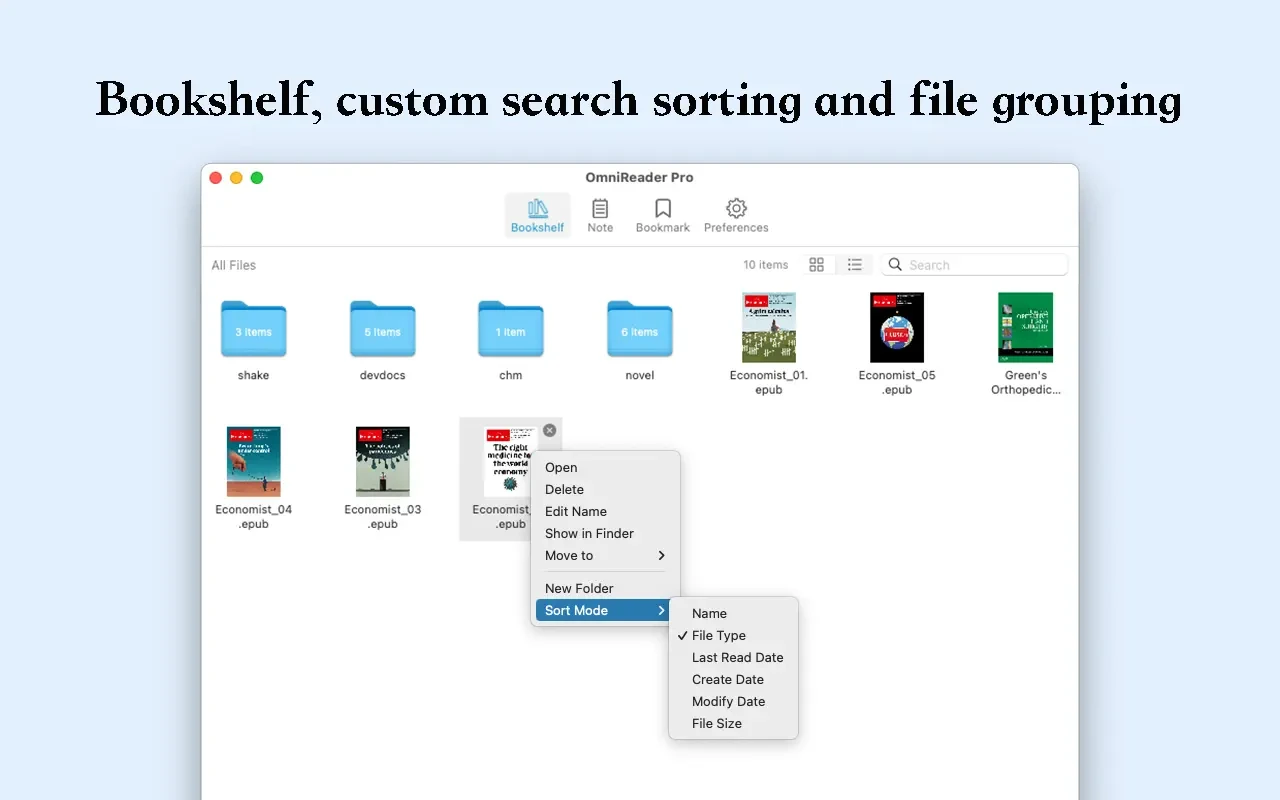Open the Bookshelf panel
1280x800 pixels.
coord(537,213)
